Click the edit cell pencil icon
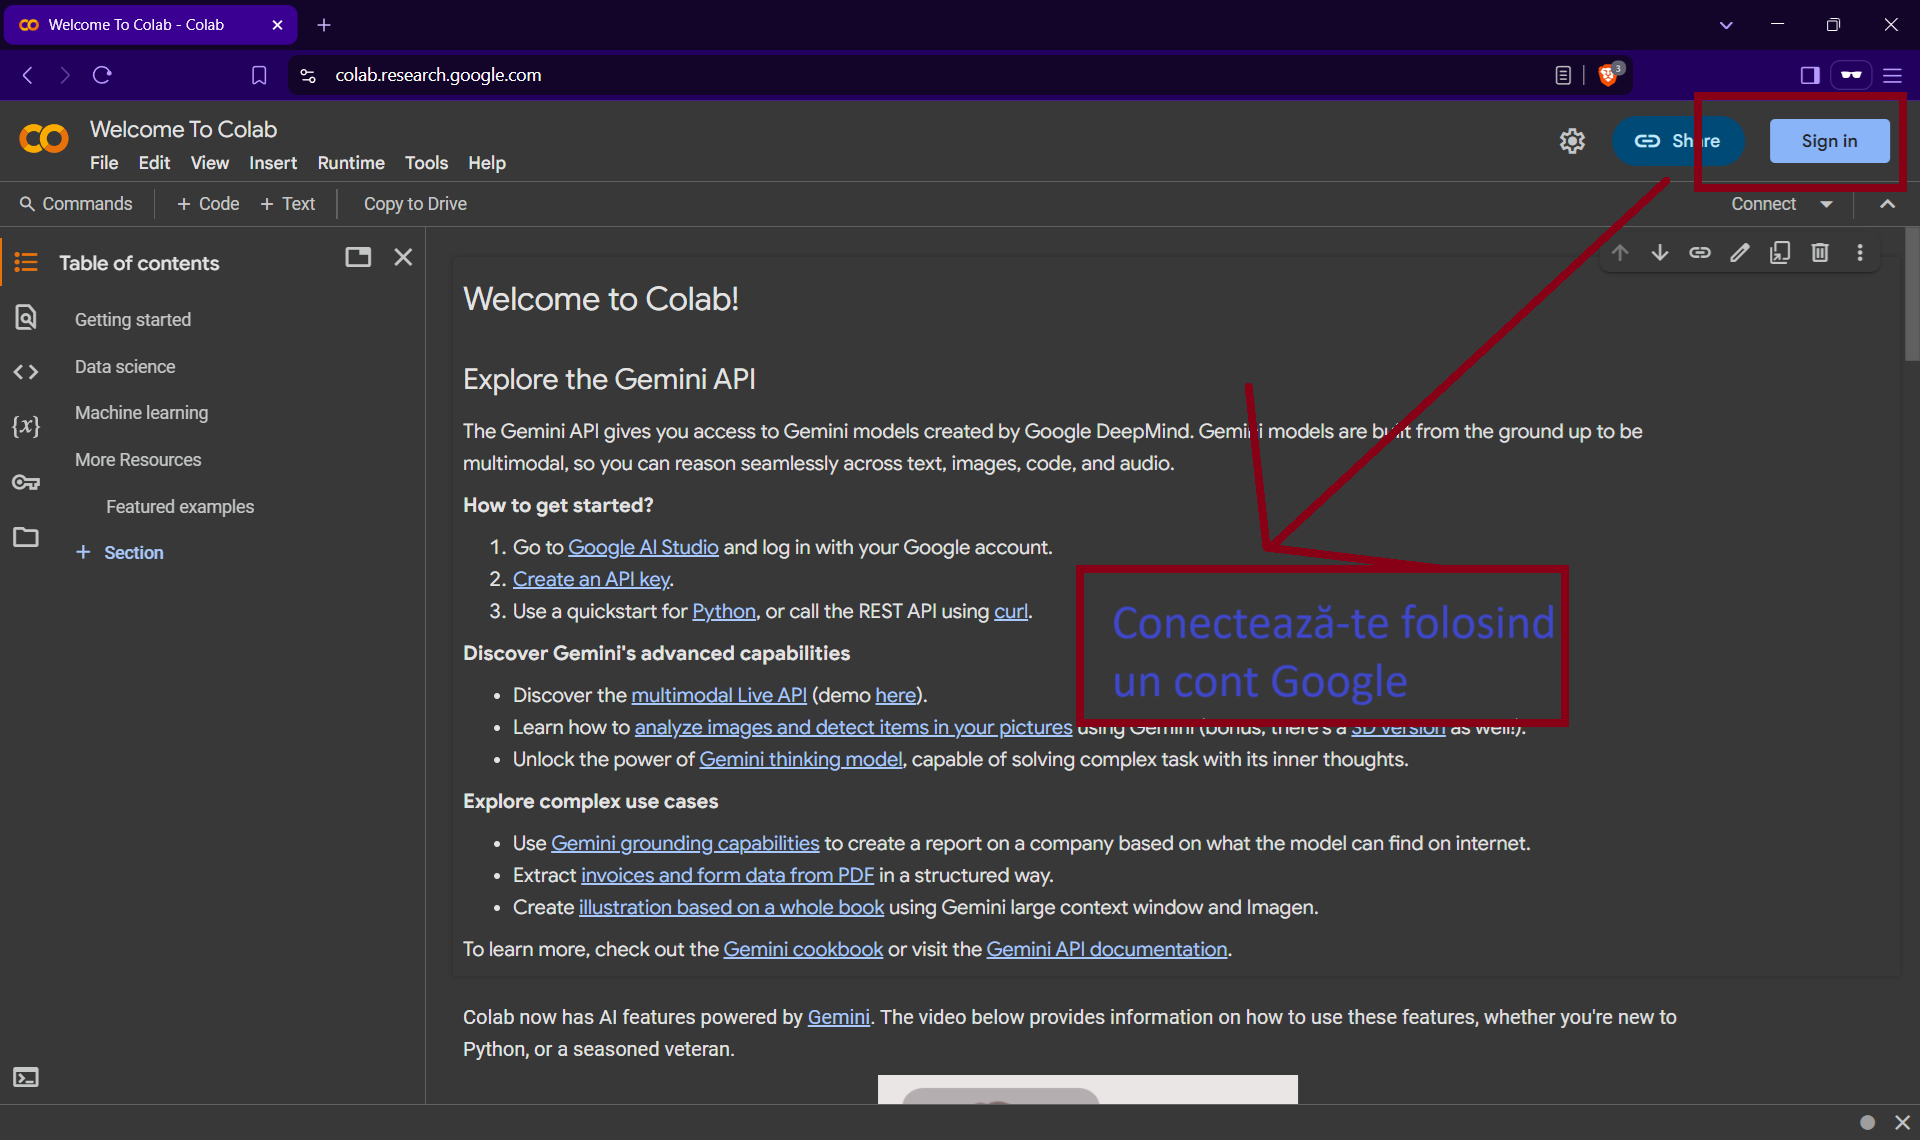 pyautogui.click(x=1740, y=253)
